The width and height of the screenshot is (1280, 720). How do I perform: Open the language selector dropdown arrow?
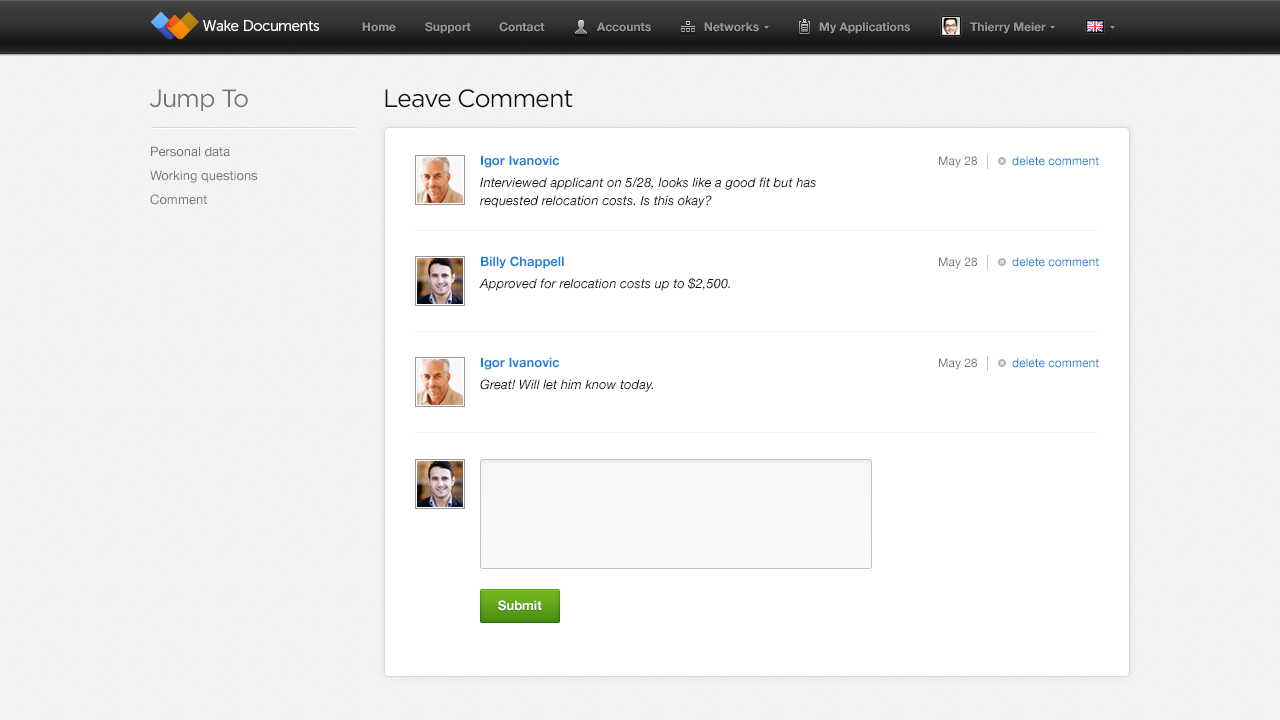[1112, 27]
